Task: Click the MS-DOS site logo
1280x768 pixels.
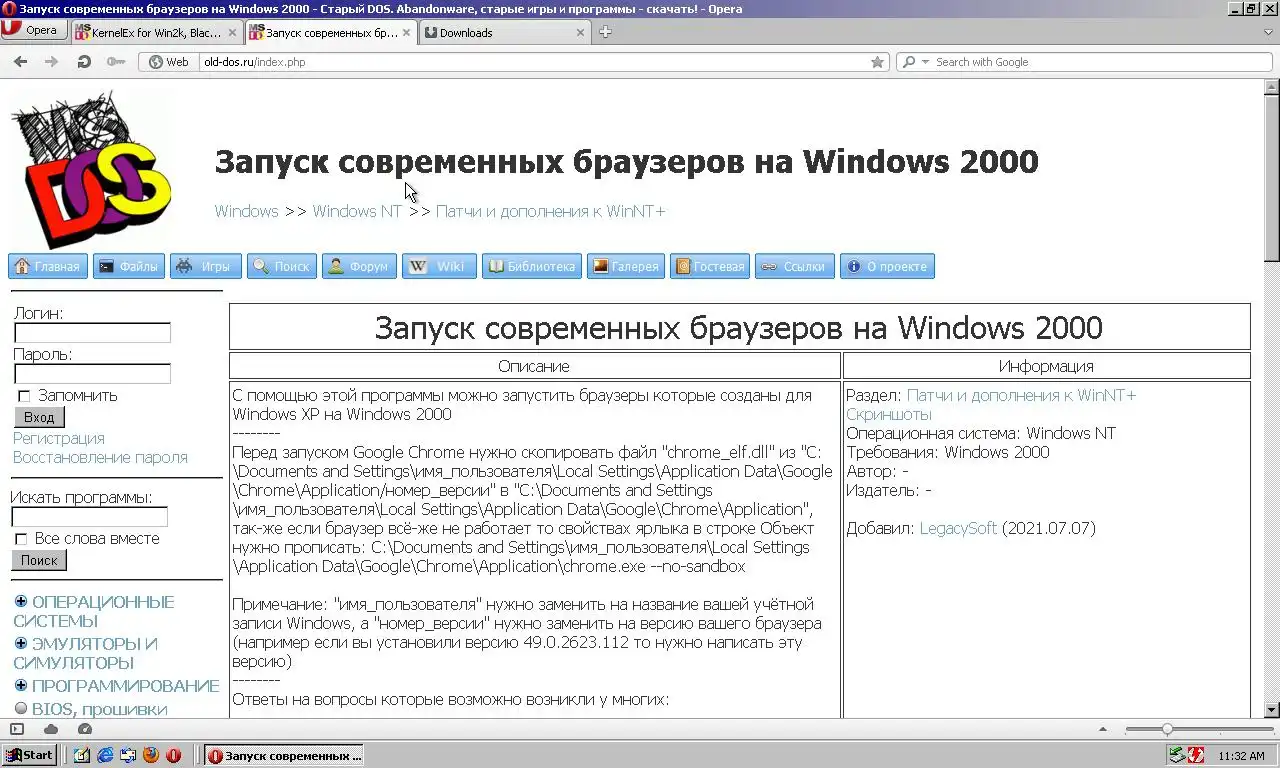Action: click(x=92, y=170)
